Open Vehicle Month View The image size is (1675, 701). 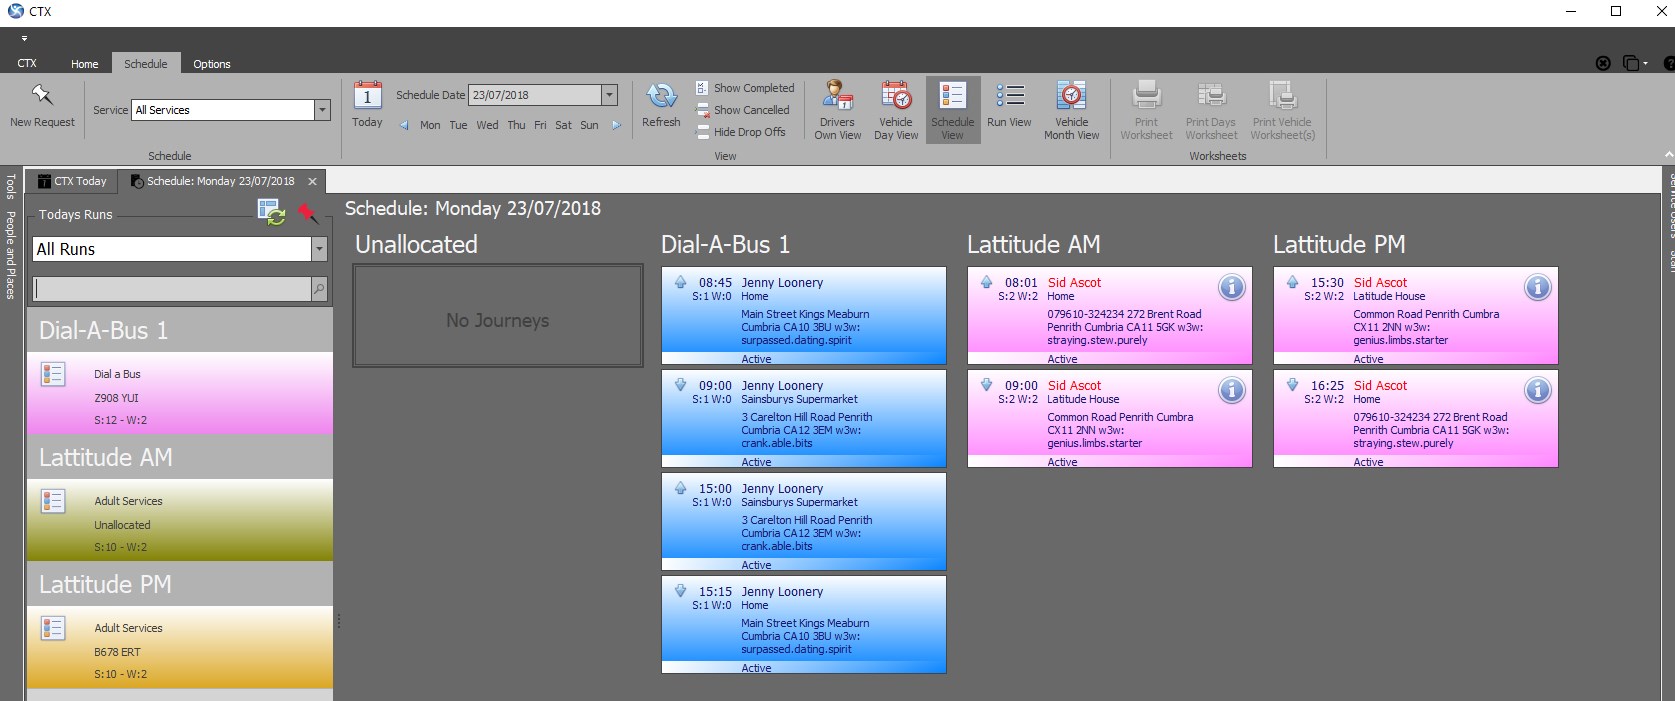(x=1071, y=110)
